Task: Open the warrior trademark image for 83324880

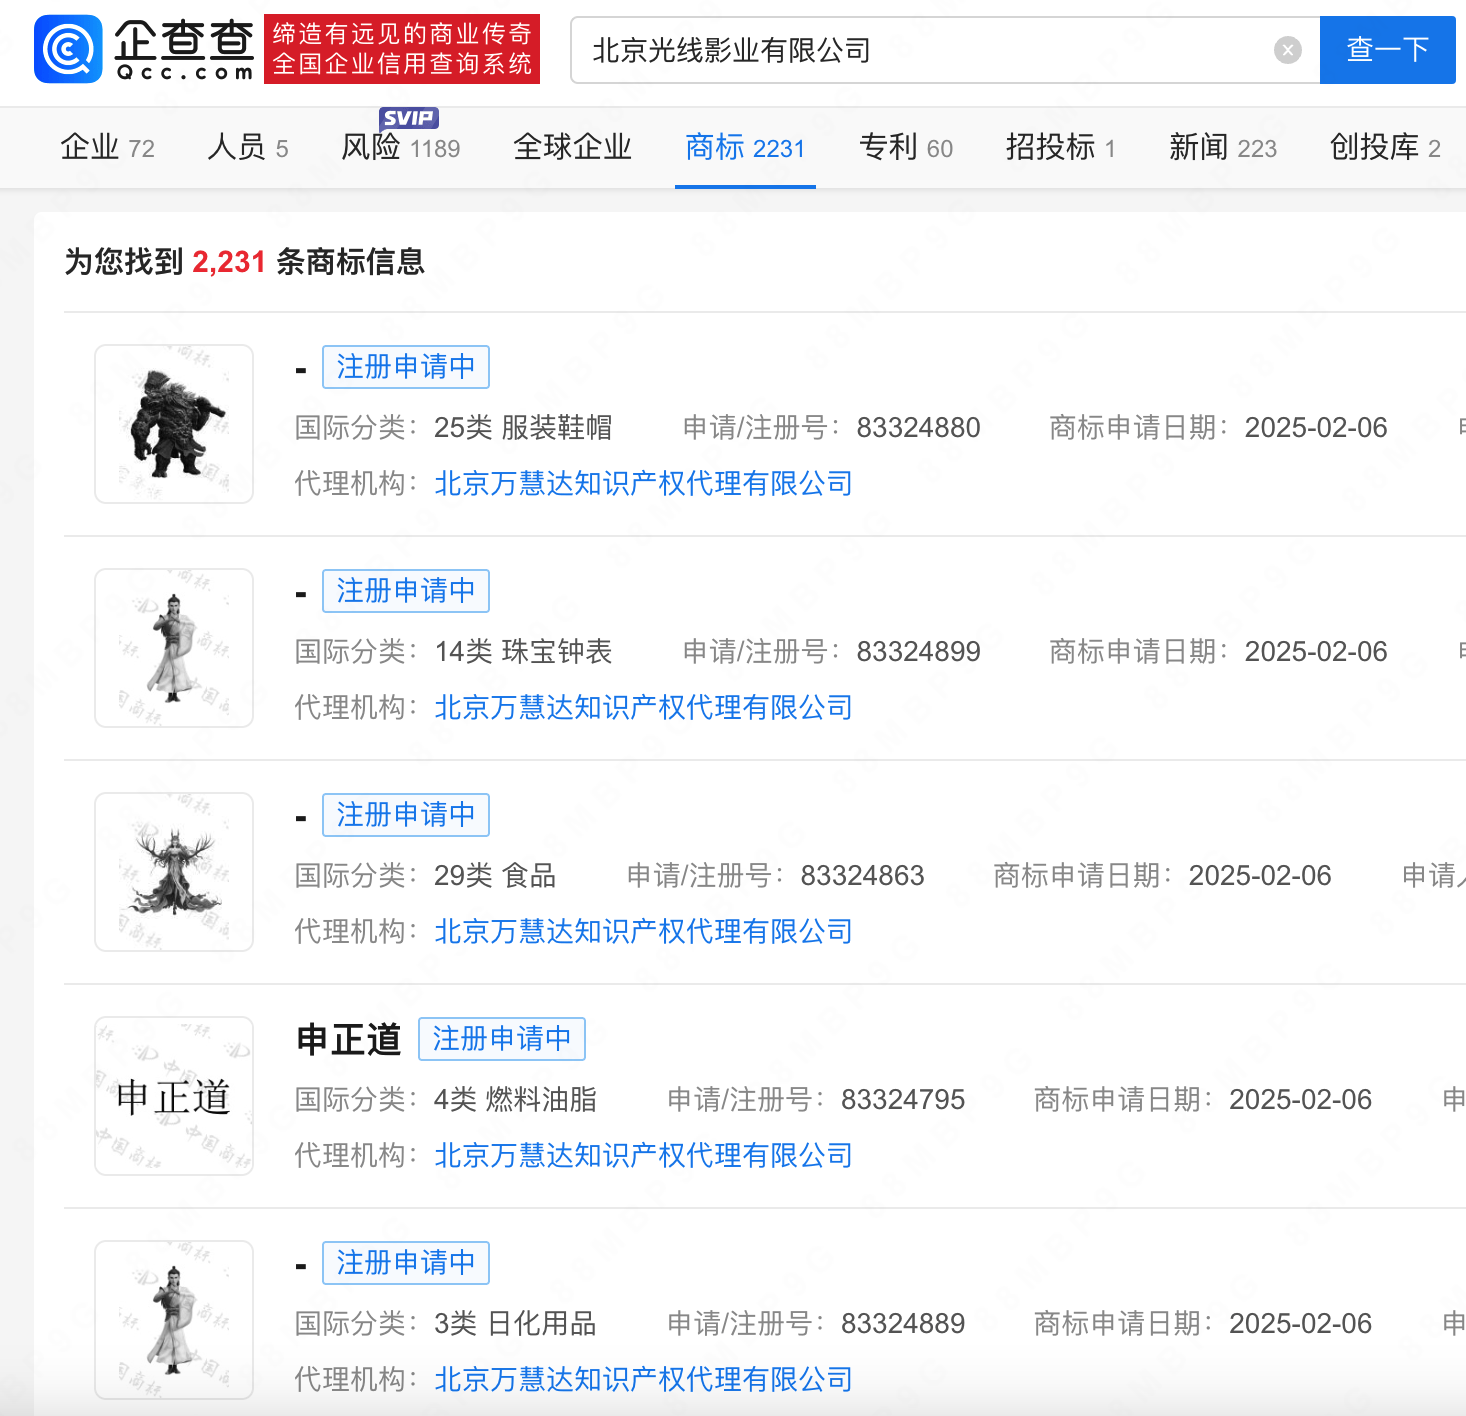Action: point(174,424)
